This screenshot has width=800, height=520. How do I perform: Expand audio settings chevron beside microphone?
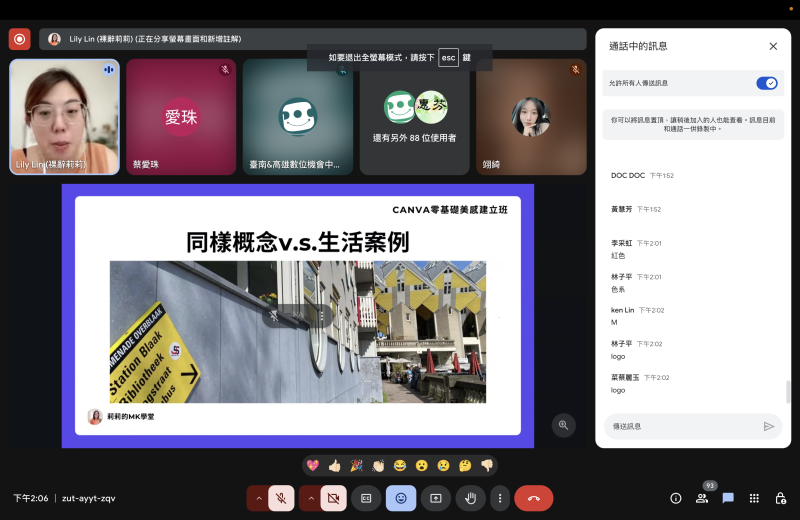pos(258,499)
